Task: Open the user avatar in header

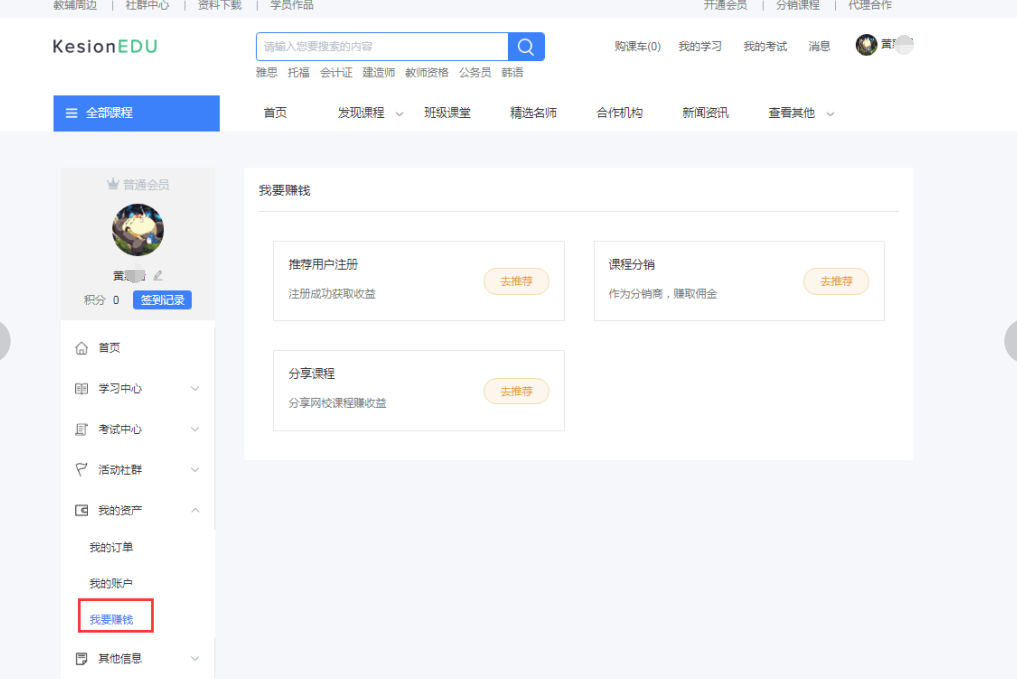Action: pos(866,45)
